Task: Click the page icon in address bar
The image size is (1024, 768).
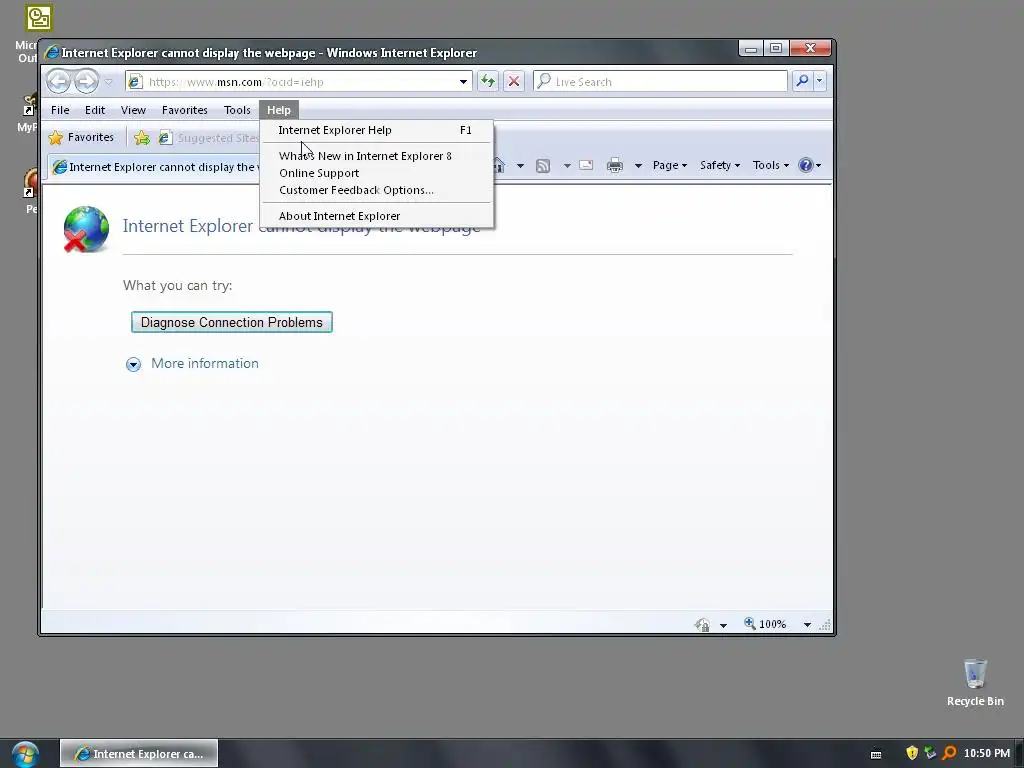Action: 135,82
